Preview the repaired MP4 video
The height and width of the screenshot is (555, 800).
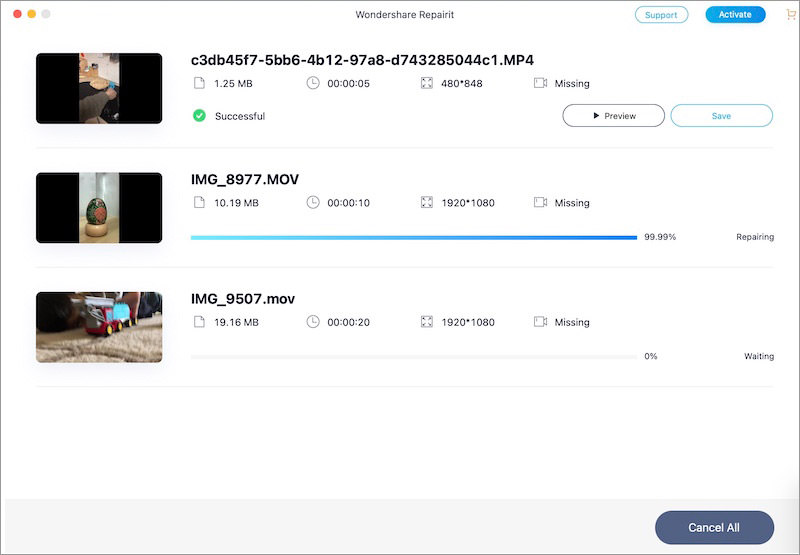(x=613, y=116)
